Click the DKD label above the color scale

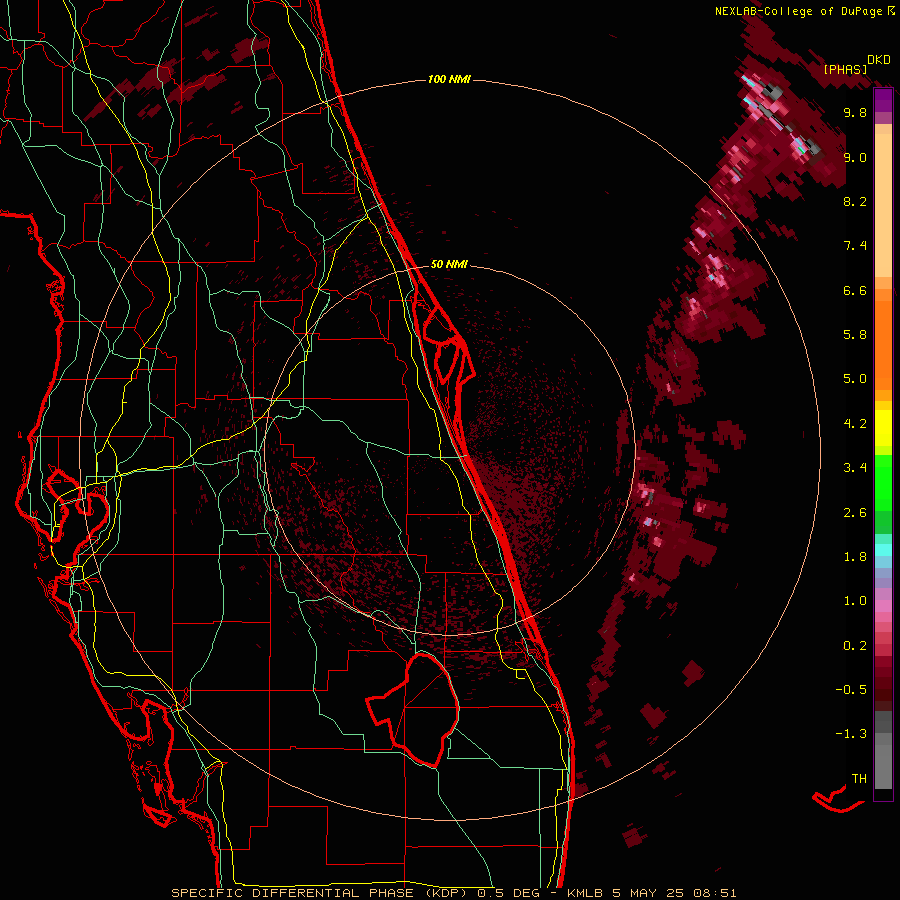pyautogui.click(x=879, y=59)
